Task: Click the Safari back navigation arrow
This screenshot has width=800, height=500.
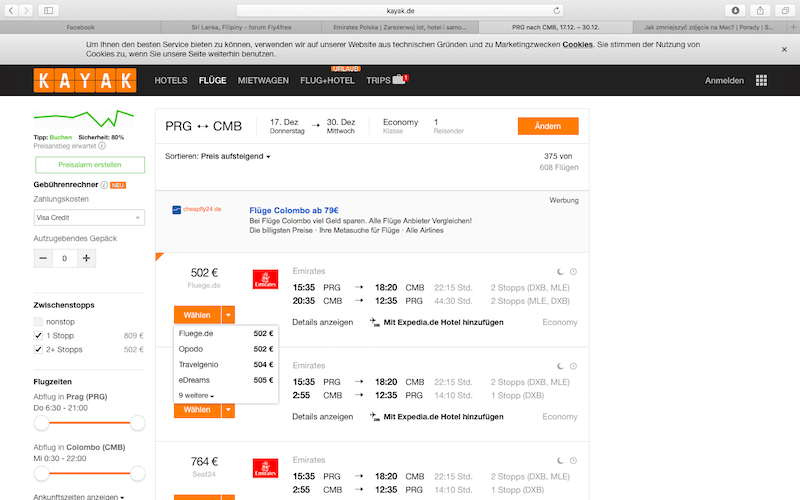Action: click(11, 10)
